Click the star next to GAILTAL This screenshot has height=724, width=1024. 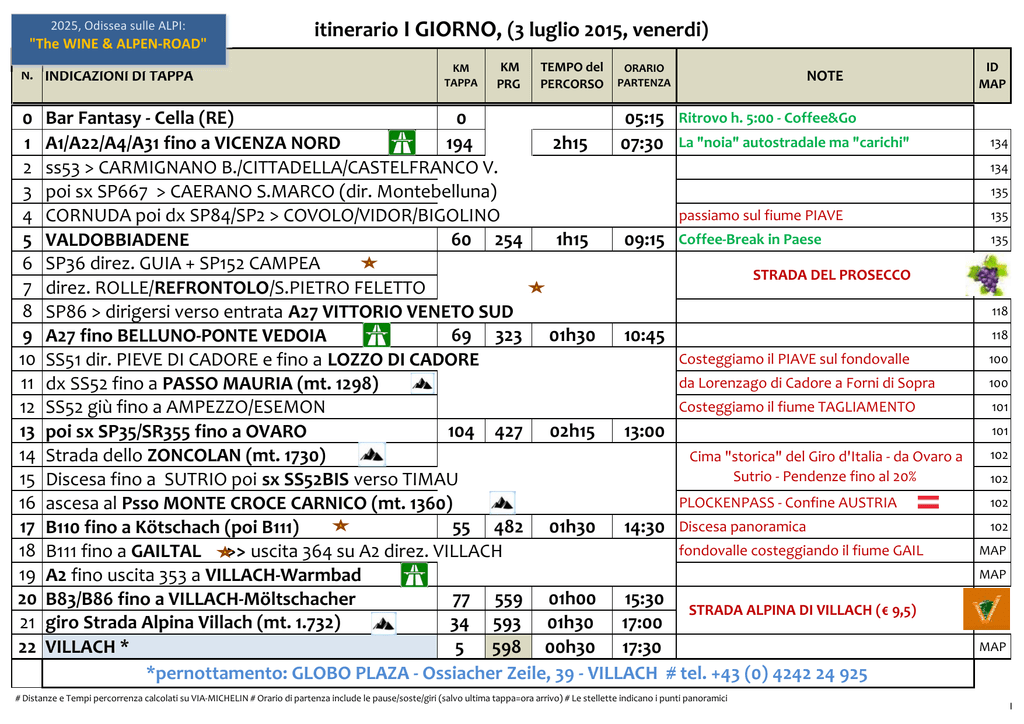[x=225, y=552]
